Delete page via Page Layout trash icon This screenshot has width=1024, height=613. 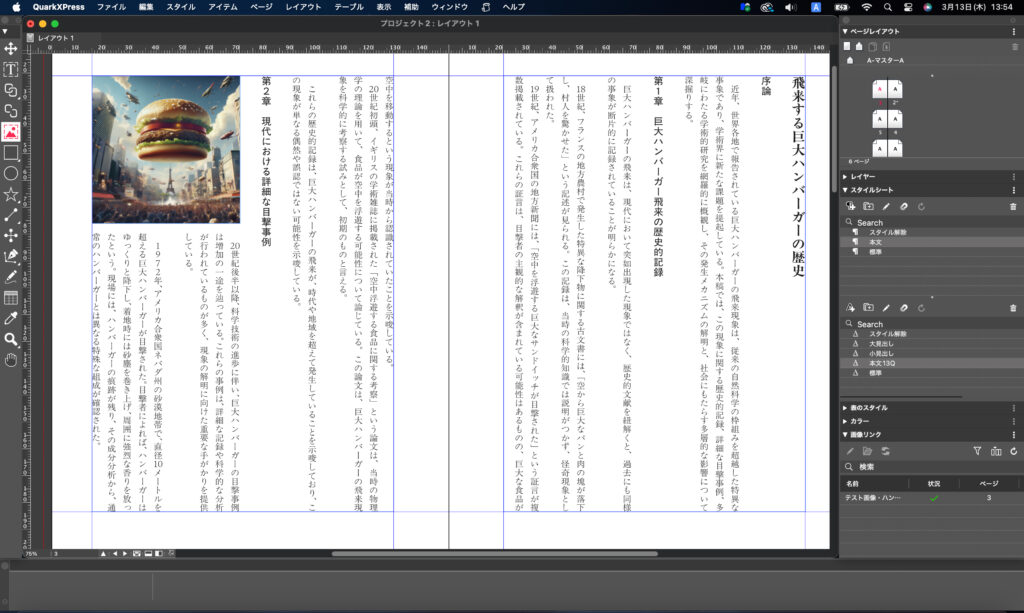pyautogui.click(x=1014, y=47)
